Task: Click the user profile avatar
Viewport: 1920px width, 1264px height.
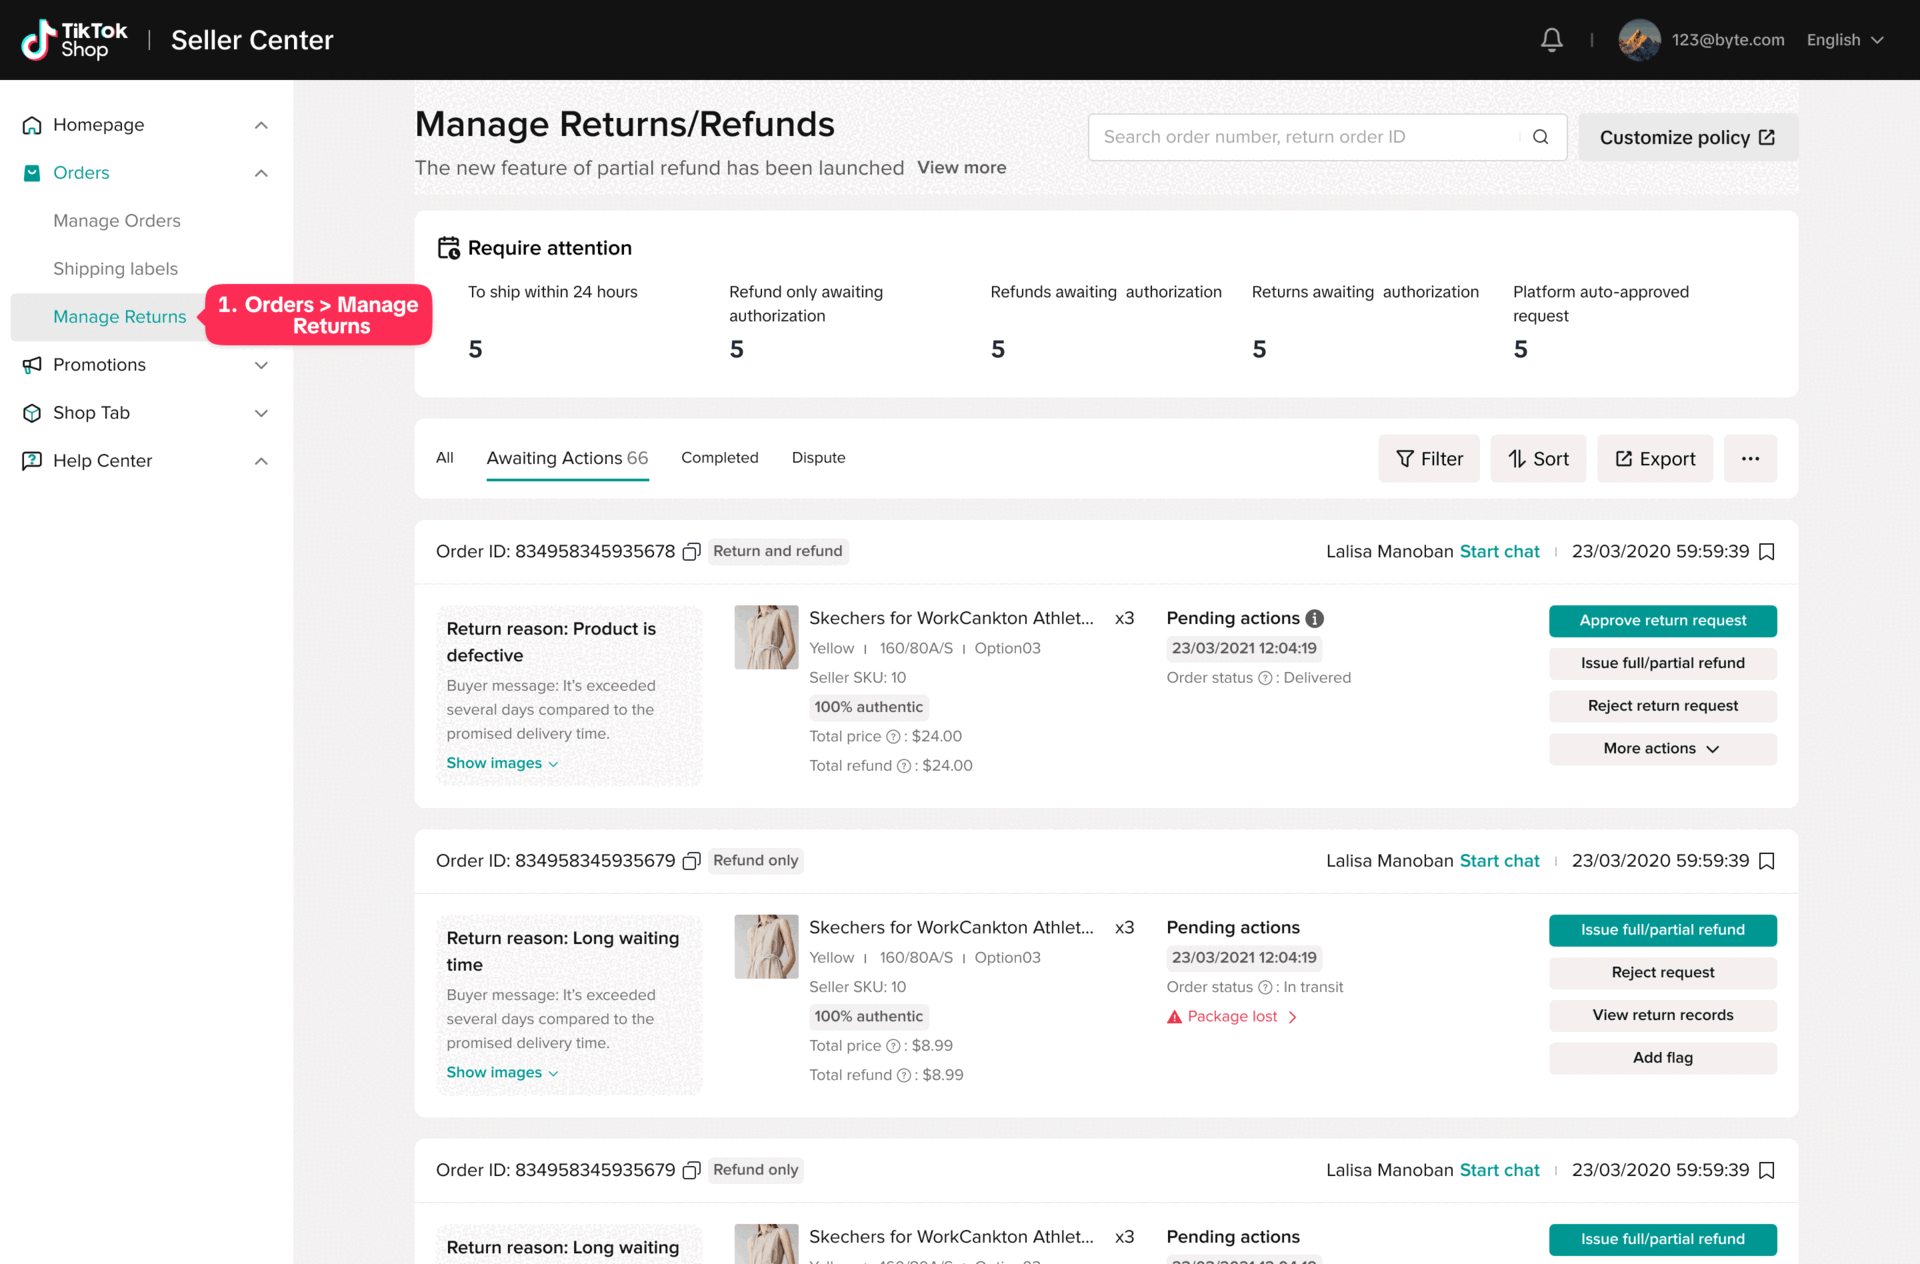Action: click(x=1639, y=40)
